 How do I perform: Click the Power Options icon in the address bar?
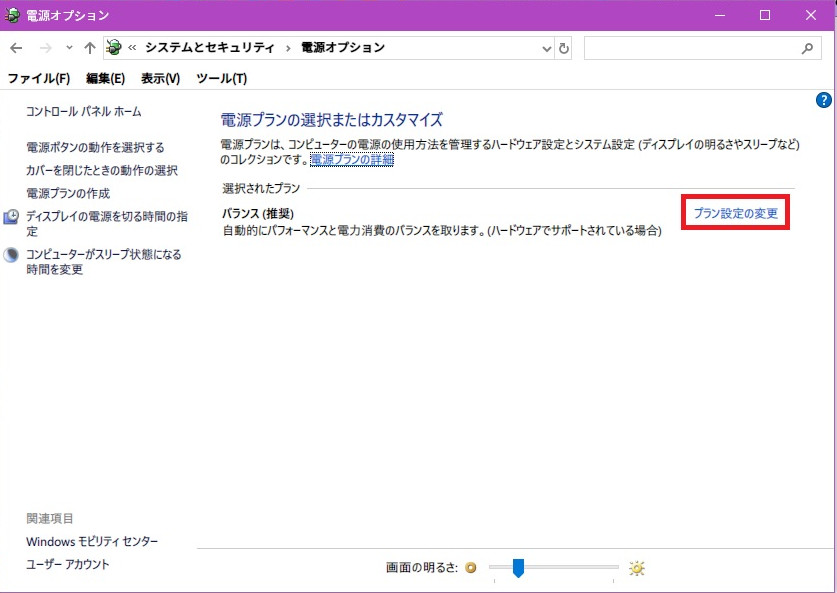[x=111, y=47]
